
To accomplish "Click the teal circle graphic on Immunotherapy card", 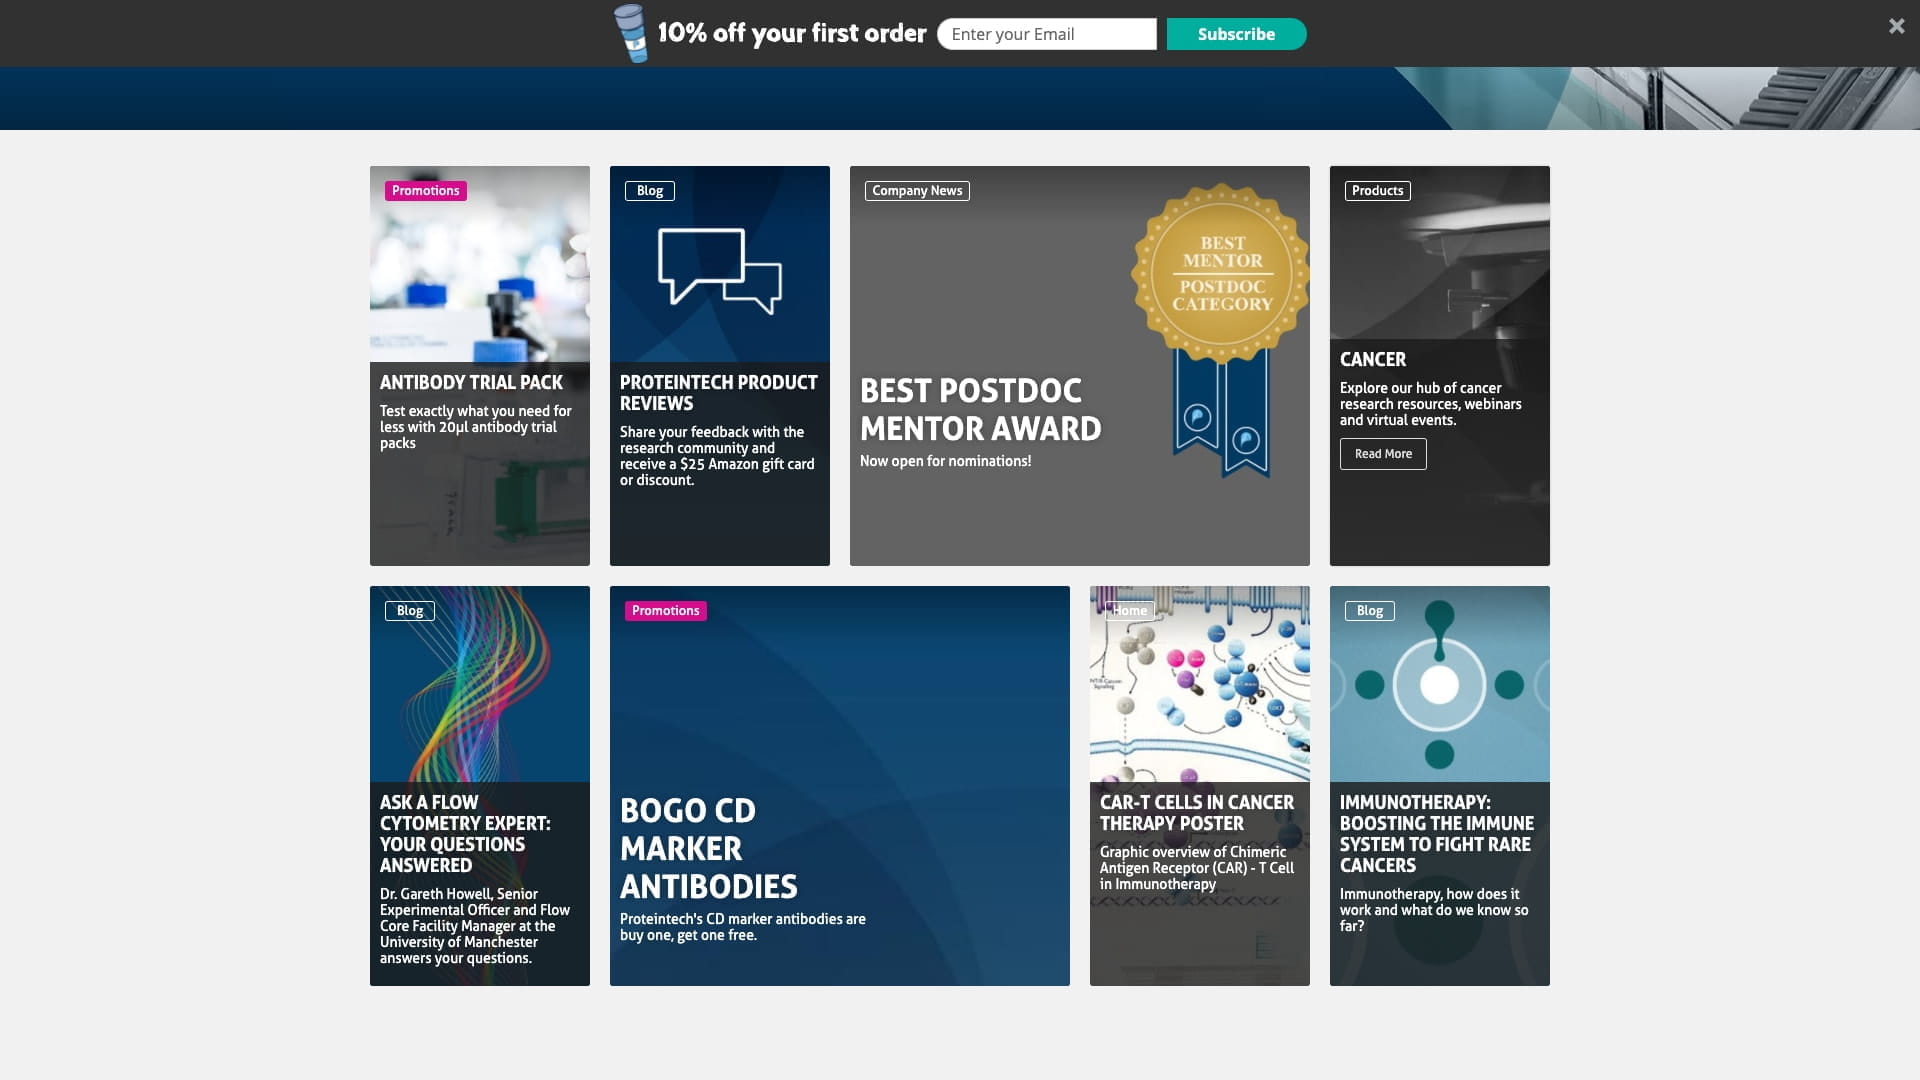I will (1440, 684).
